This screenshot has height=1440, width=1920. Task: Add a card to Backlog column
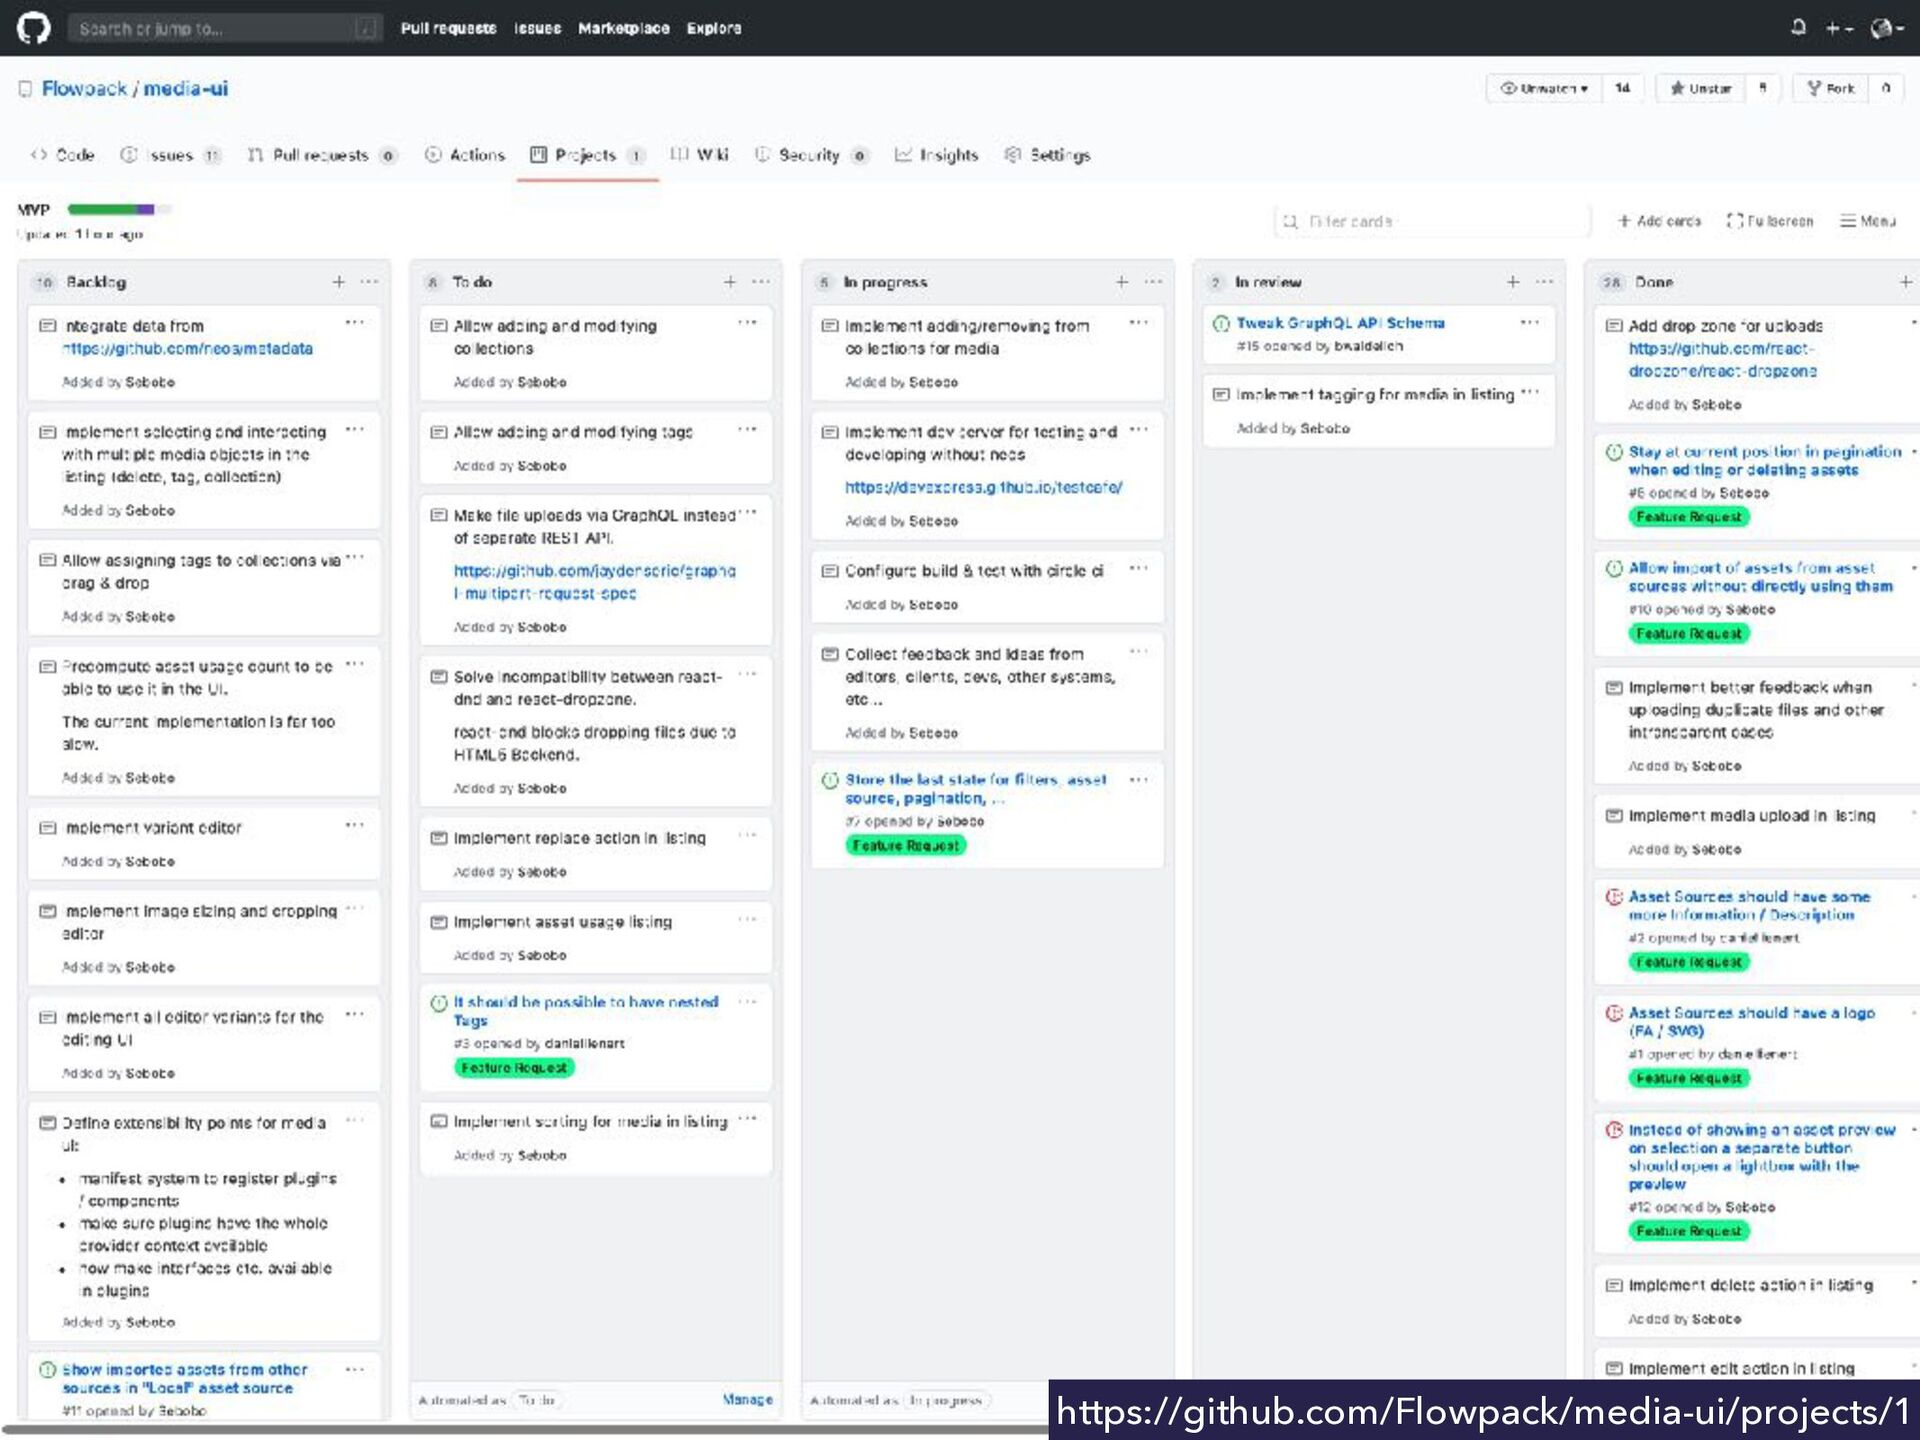[338, 282]
